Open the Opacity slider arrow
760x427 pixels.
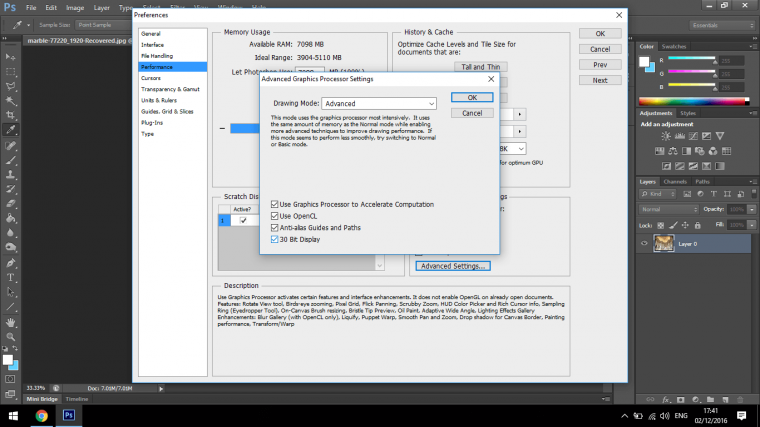click(752, 209)
